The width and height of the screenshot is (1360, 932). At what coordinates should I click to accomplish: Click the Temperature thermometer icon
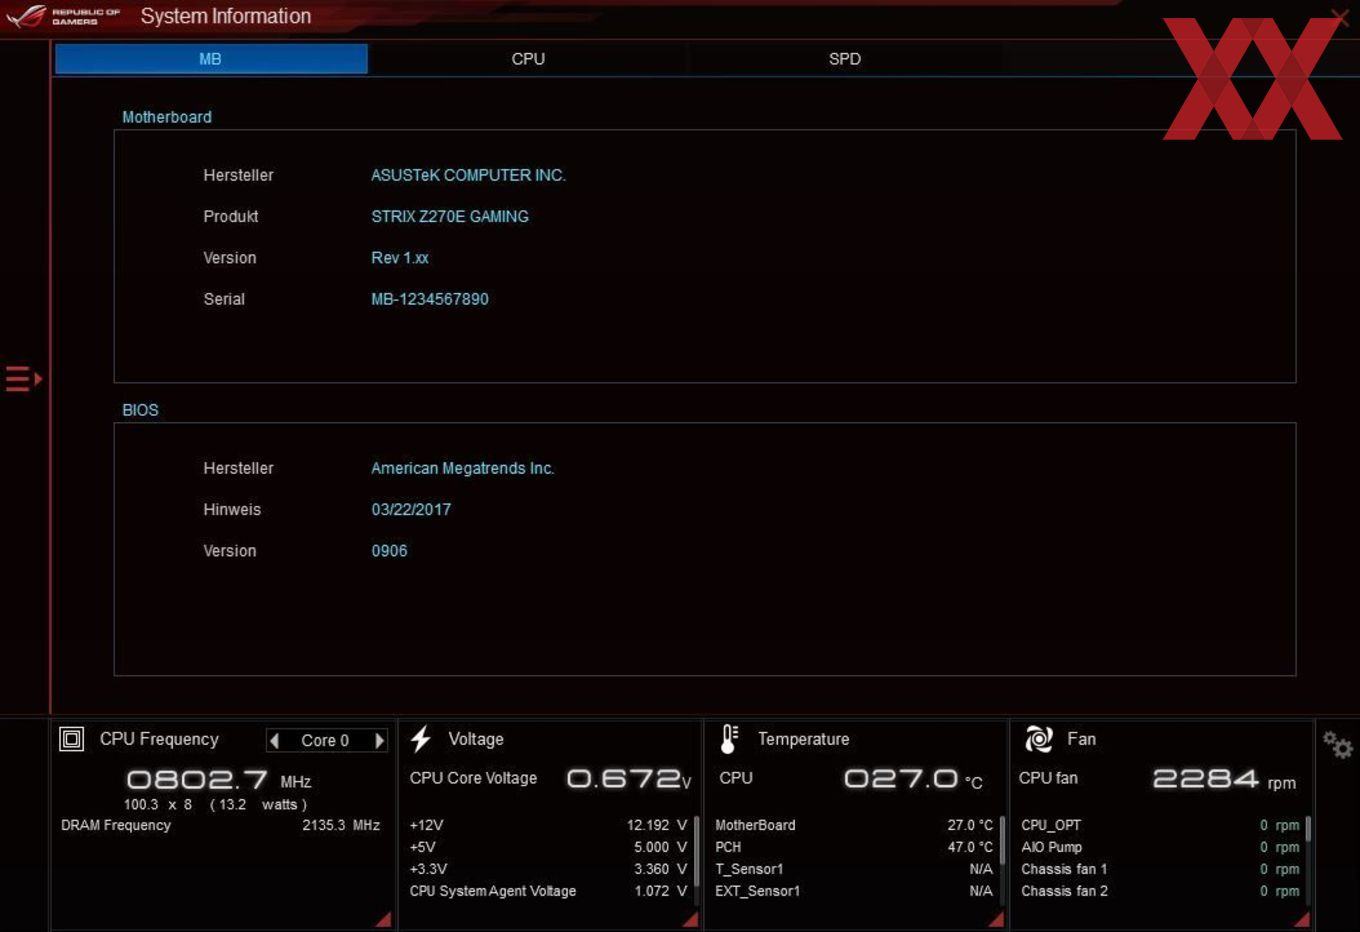[x=729, y=739]
